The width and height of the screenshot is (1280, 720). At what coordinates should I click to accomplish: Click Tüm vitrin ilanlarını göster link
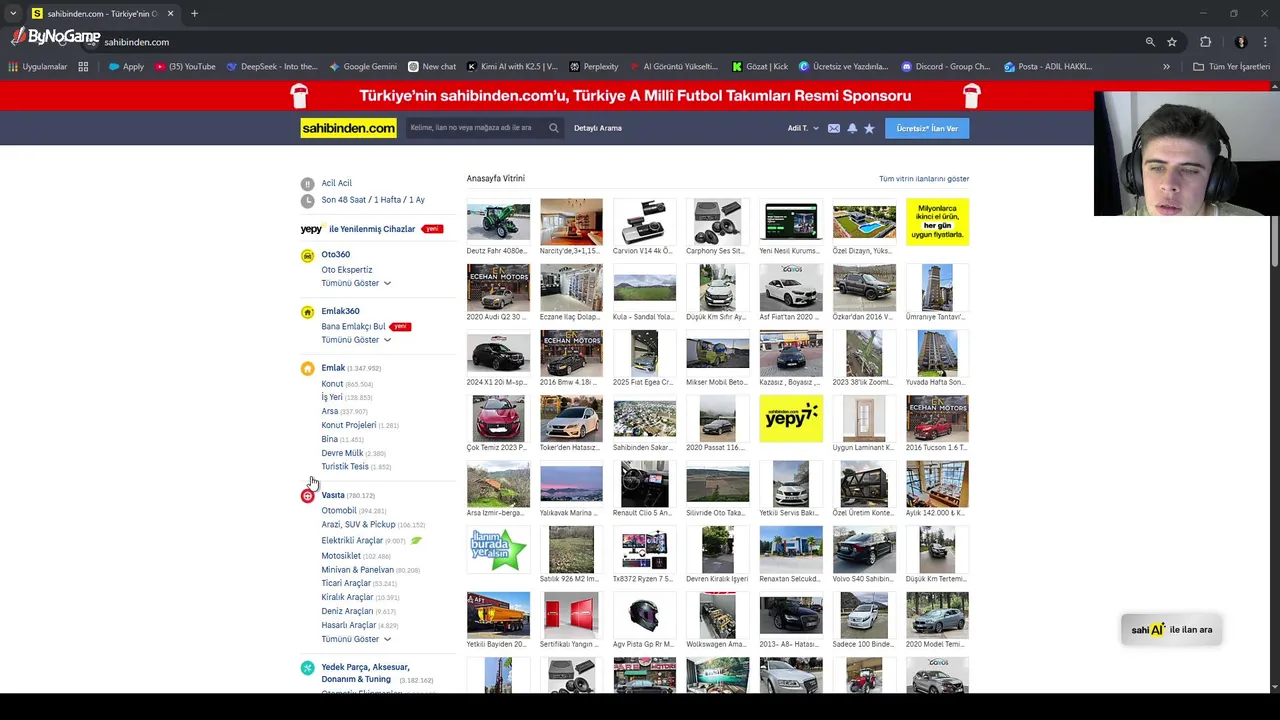click(924, 179)
